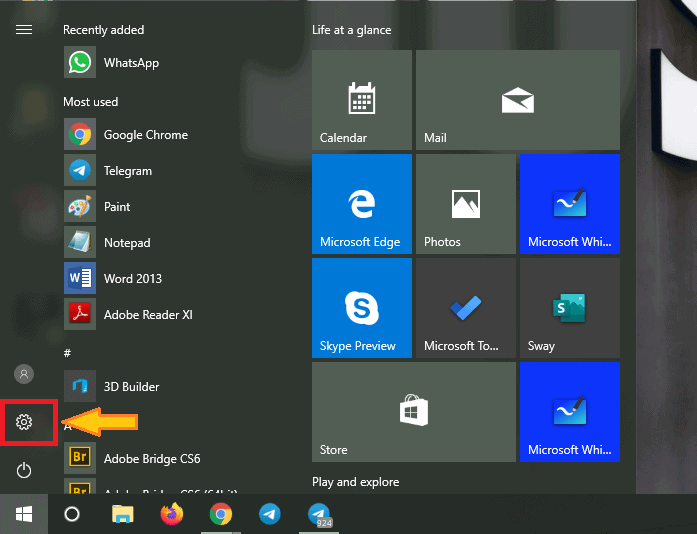Expand the Start menu hamburger button
This screenshot has width=697, height=534.
(x=24, y=30)
